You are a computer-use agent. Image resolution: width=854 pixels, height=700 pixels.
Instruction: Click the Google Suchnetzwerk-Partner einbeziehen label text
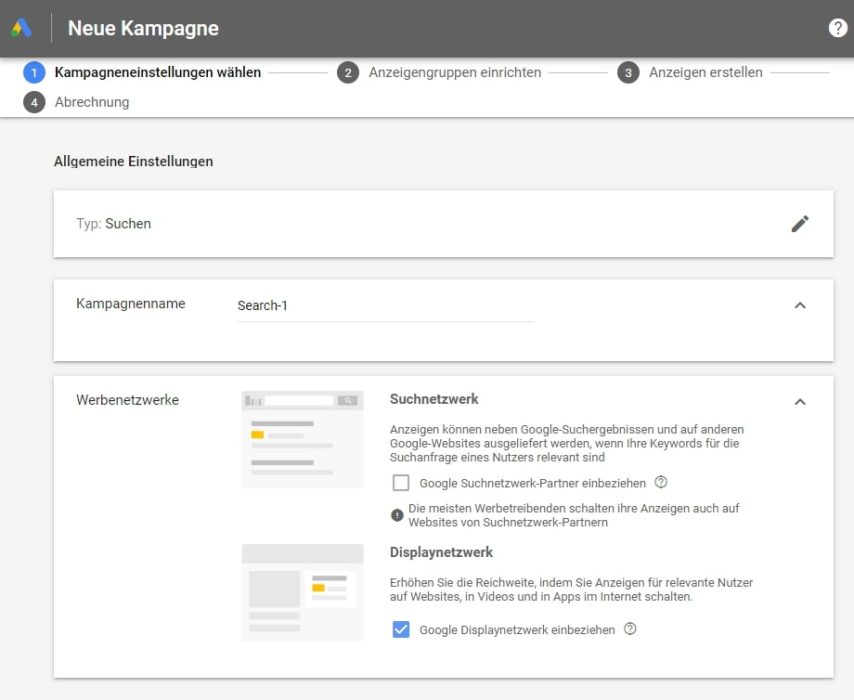point(532,483)
